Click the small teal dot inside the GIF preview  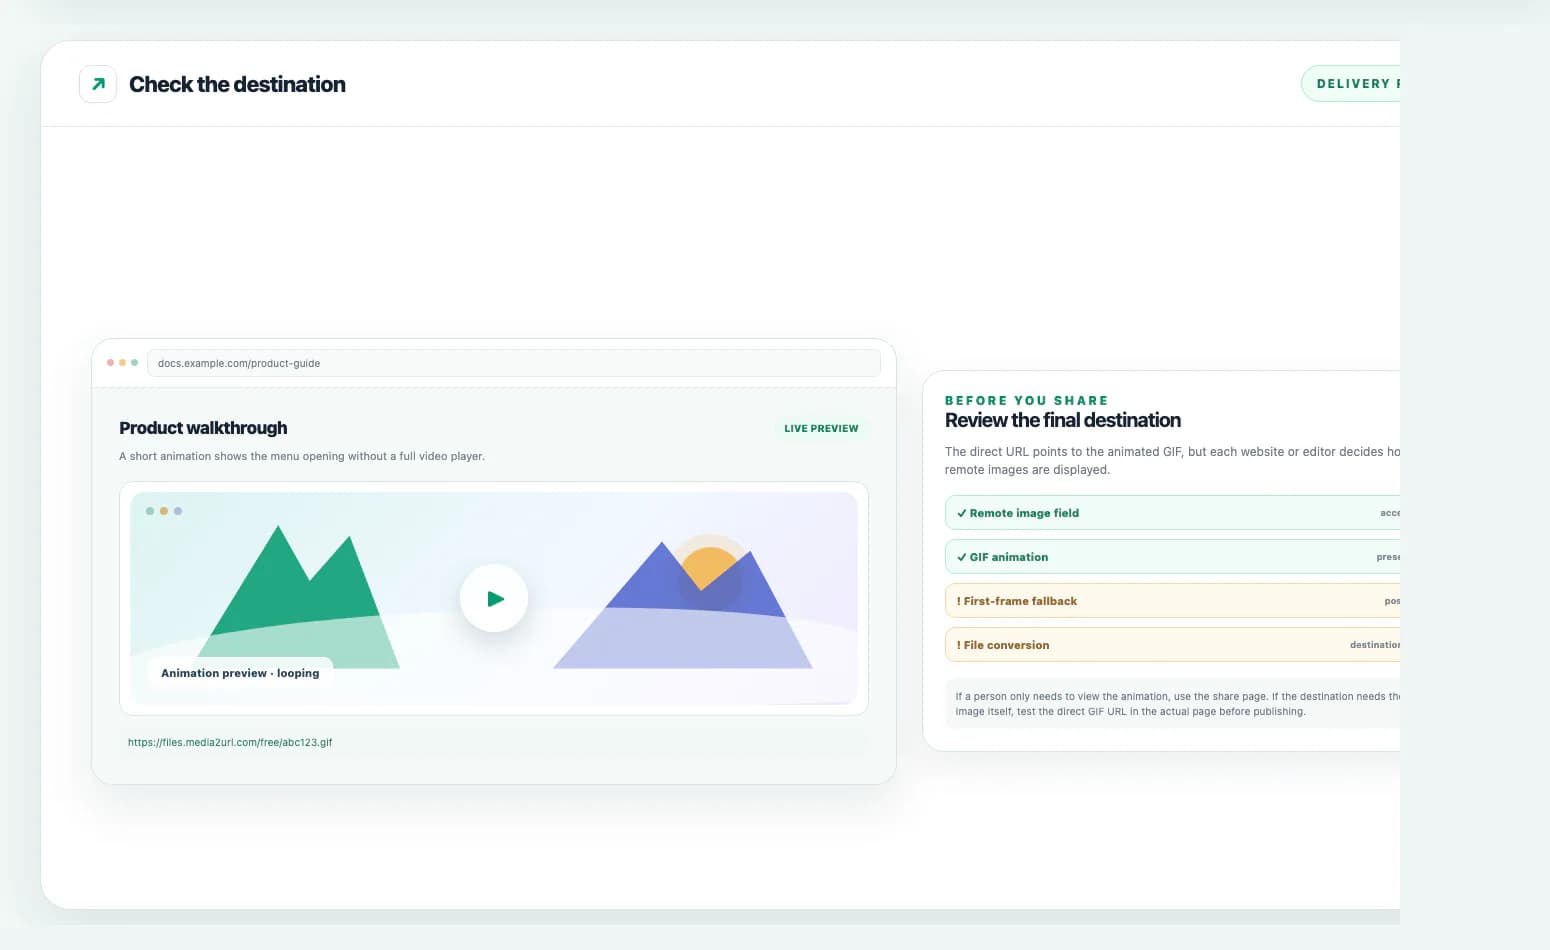tap(150, 511)
